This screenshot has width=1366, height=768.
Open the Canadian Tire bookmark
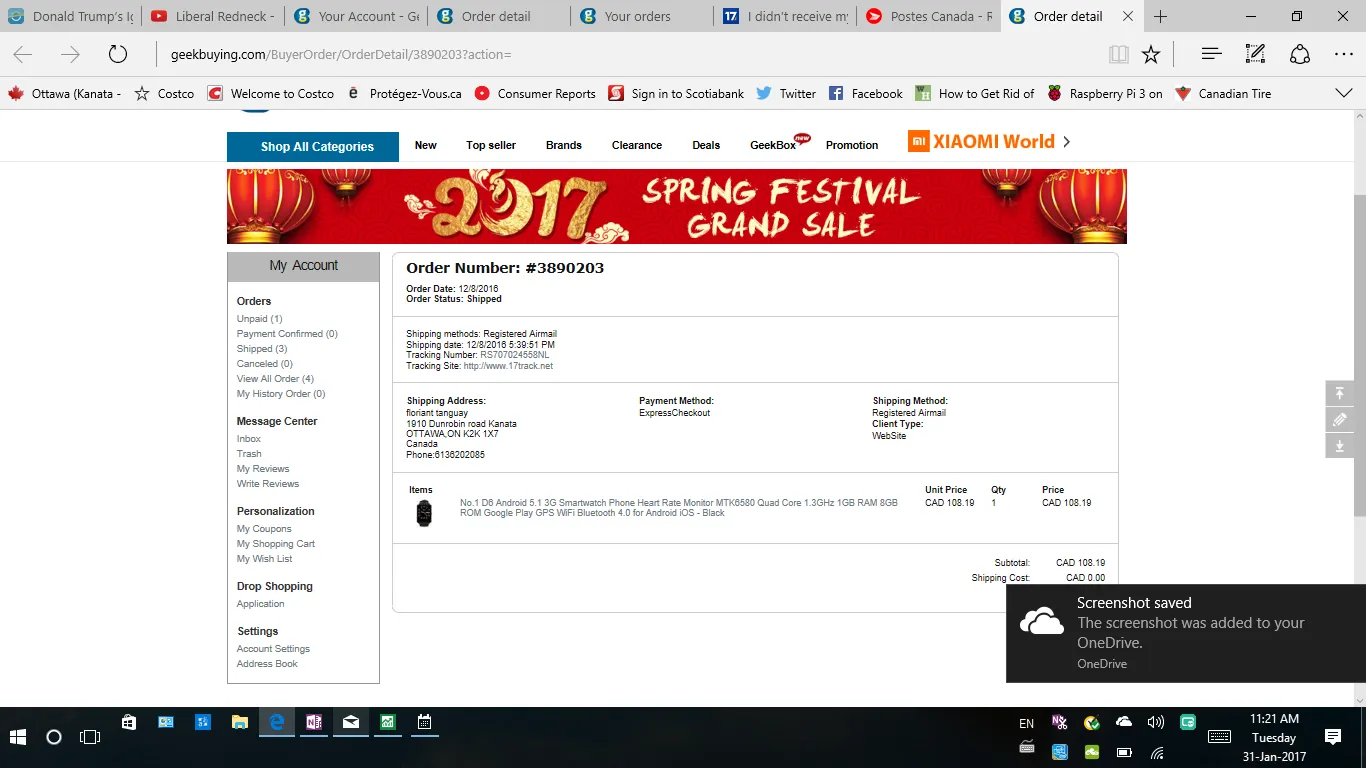pos(1223,93)
